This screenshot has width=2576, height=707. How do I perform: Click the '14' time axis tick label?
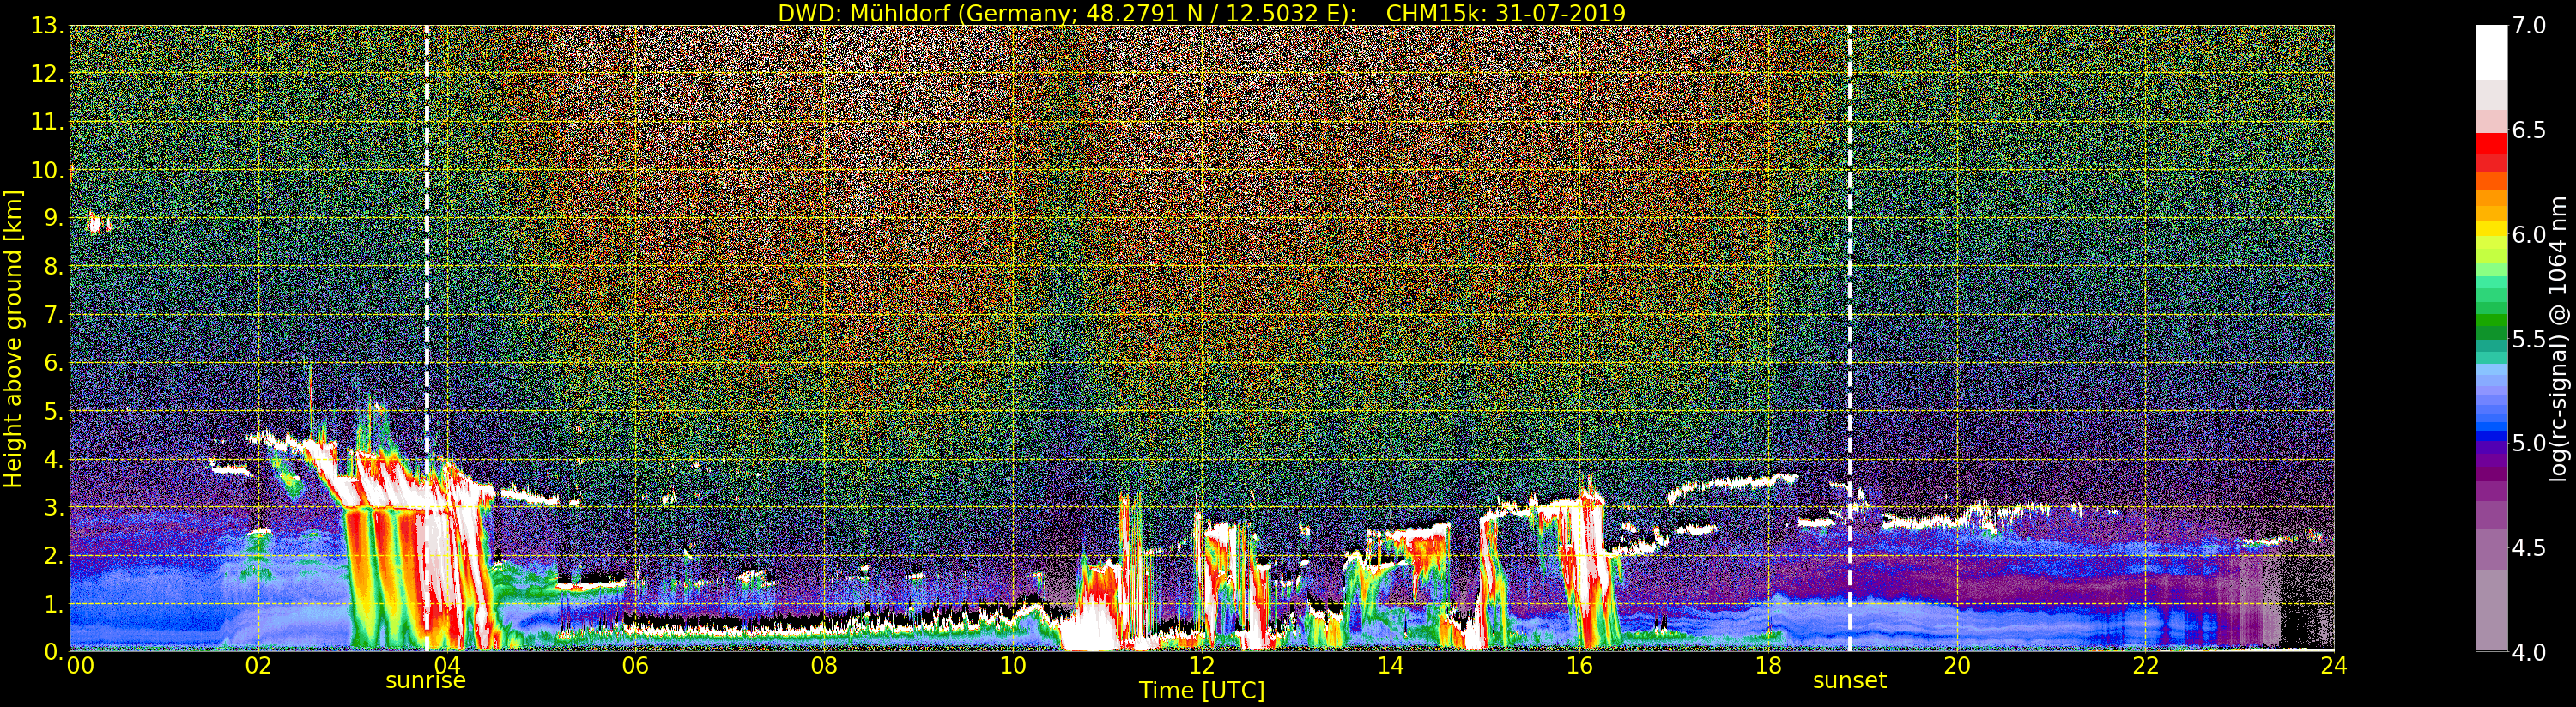pos(1390,665)
